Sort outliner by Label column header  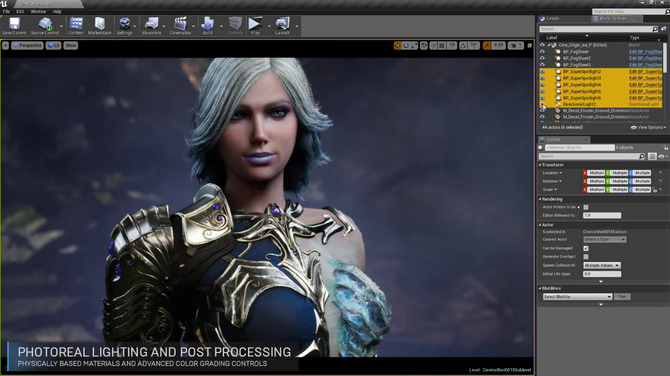(x=552, y=38)
